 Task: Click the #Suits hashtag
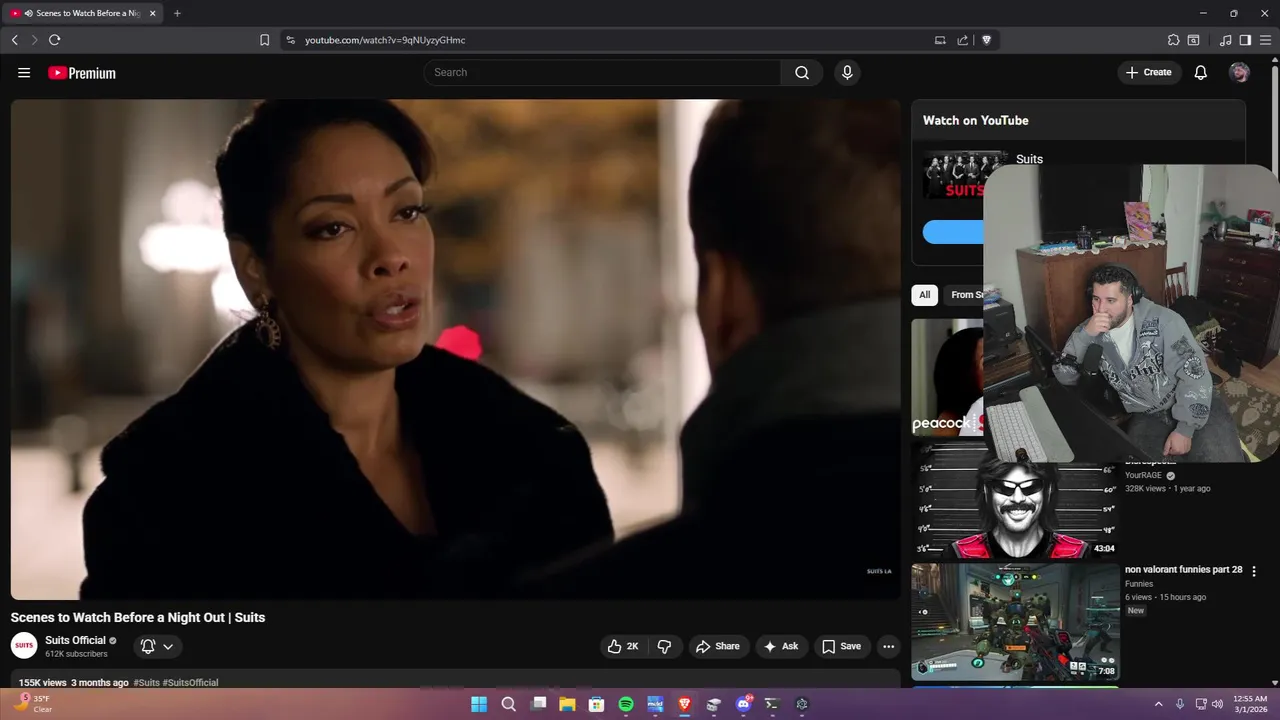tap(146, 682)
